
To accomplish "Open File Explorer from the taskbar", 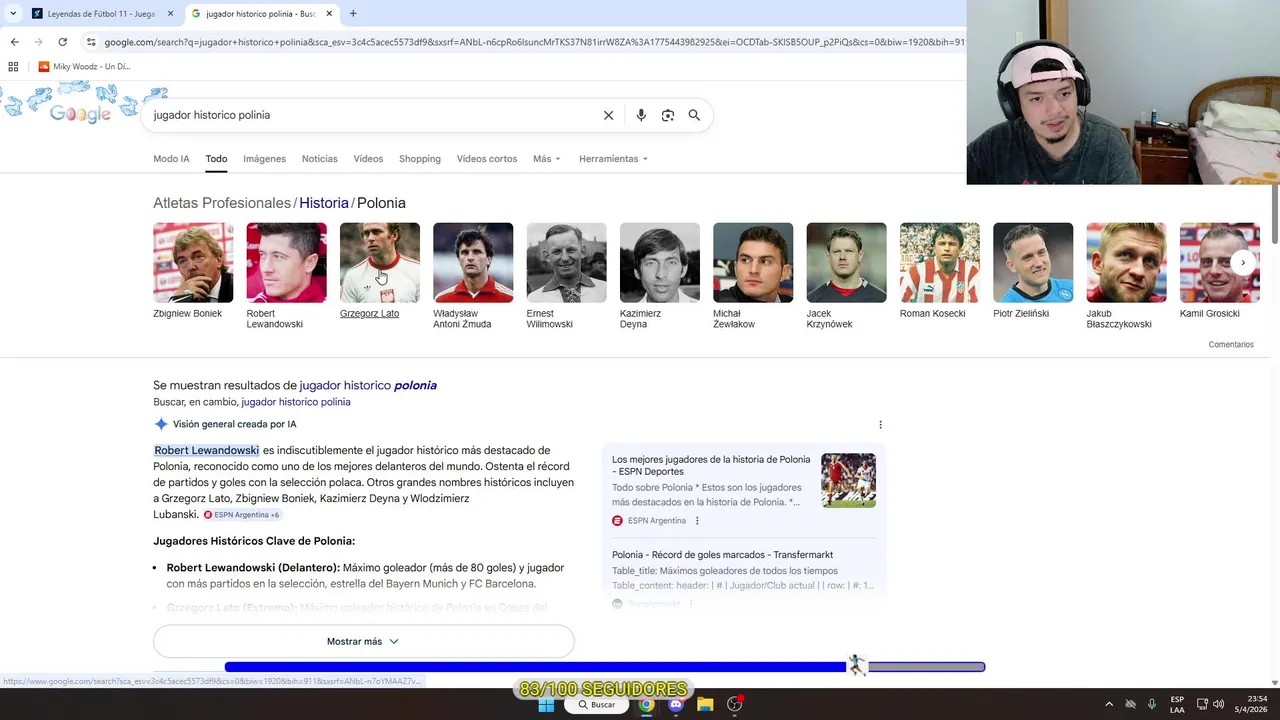I will (705, 704).
